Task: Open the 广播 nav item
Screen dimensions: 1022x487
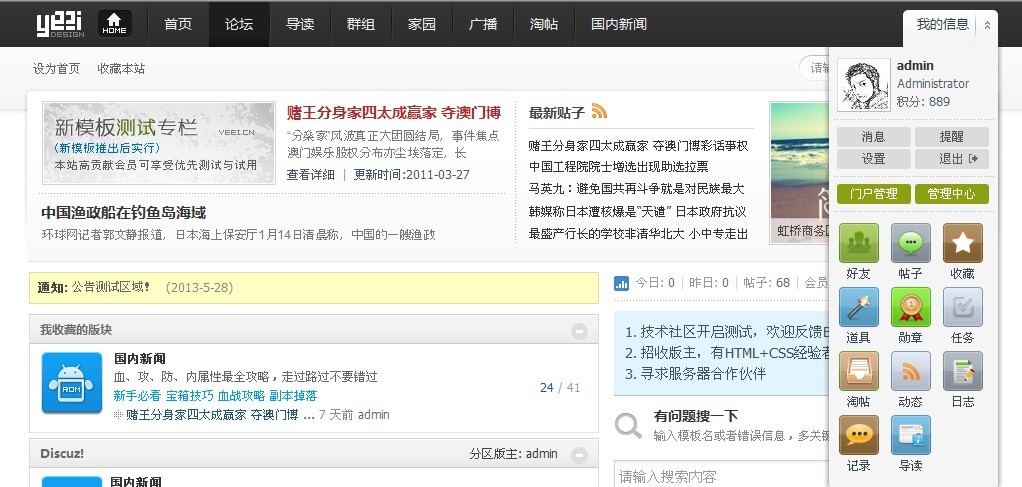Action: (x=483, y=24)
